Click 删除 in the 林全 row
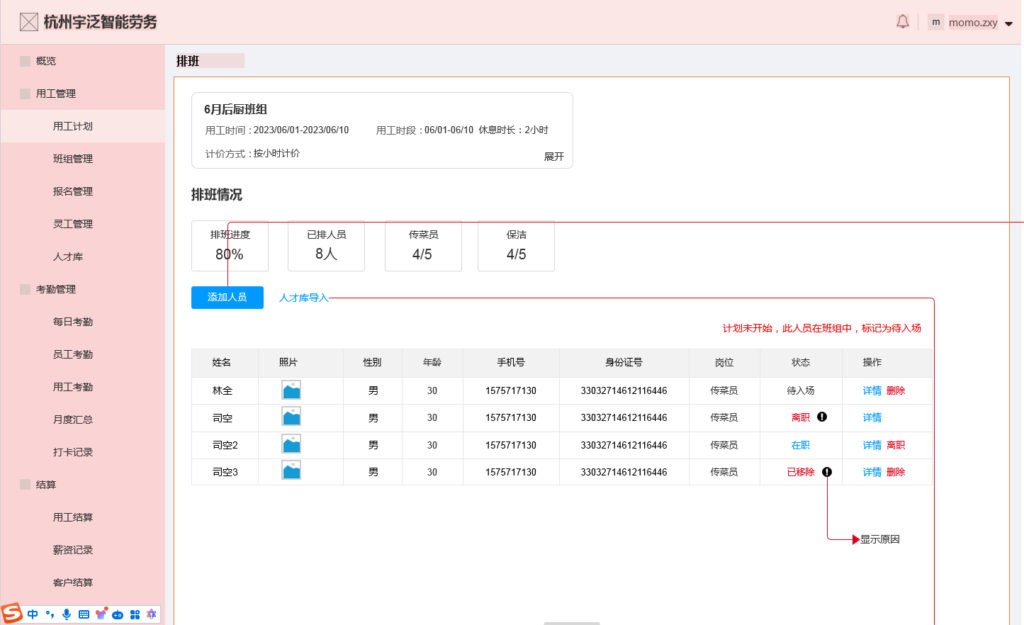 coord(895,391)
